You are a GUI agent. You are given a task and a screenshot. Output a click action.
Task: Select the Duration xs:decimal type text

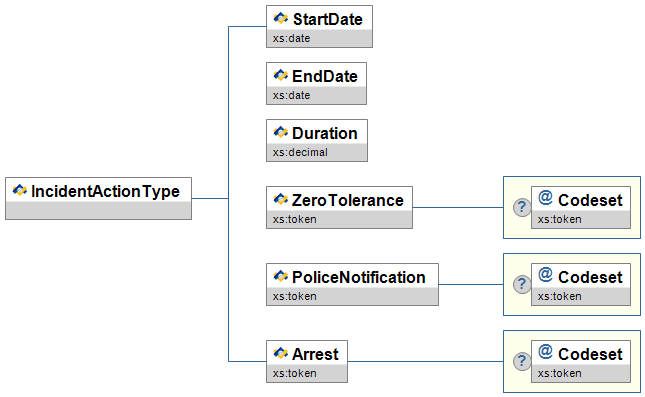click(x=300, y=153)
